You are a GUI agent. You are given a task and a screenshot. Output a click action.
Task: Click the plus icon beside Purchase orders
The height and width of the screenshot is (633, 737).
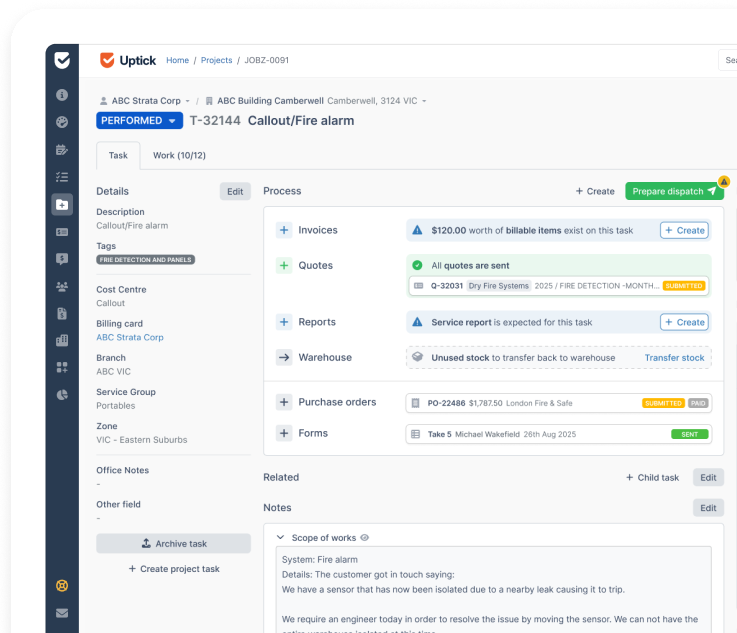tap(284, 402)
